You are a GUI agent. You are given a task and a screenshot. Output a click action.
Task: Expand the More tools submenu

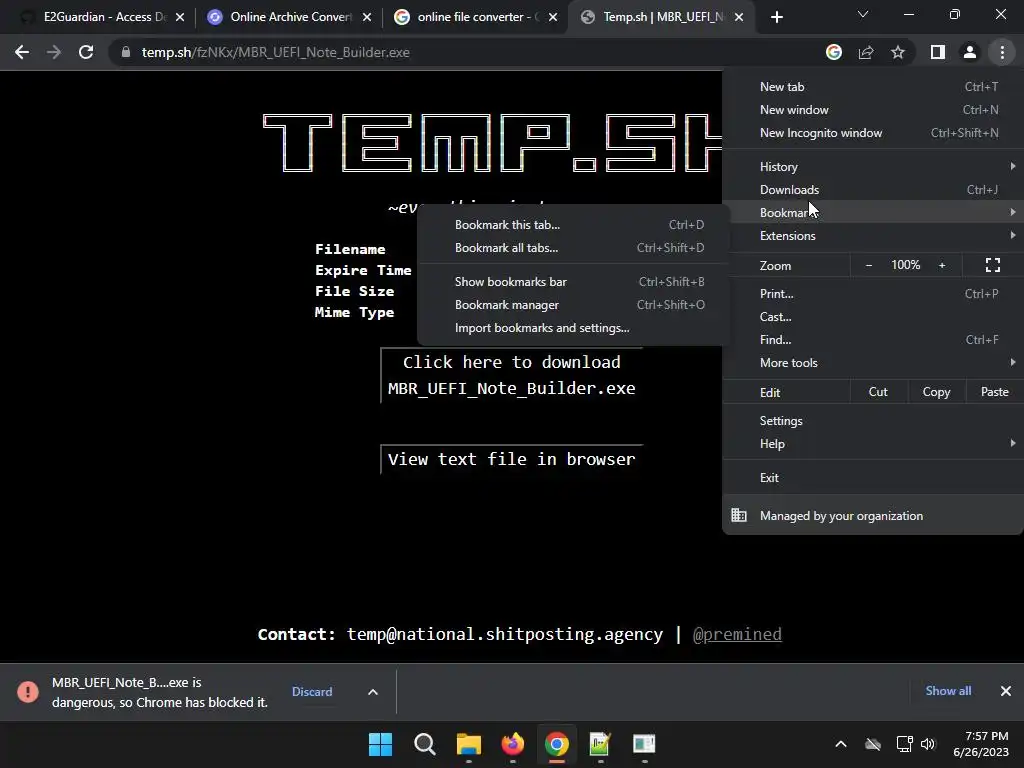pos(872,362)
